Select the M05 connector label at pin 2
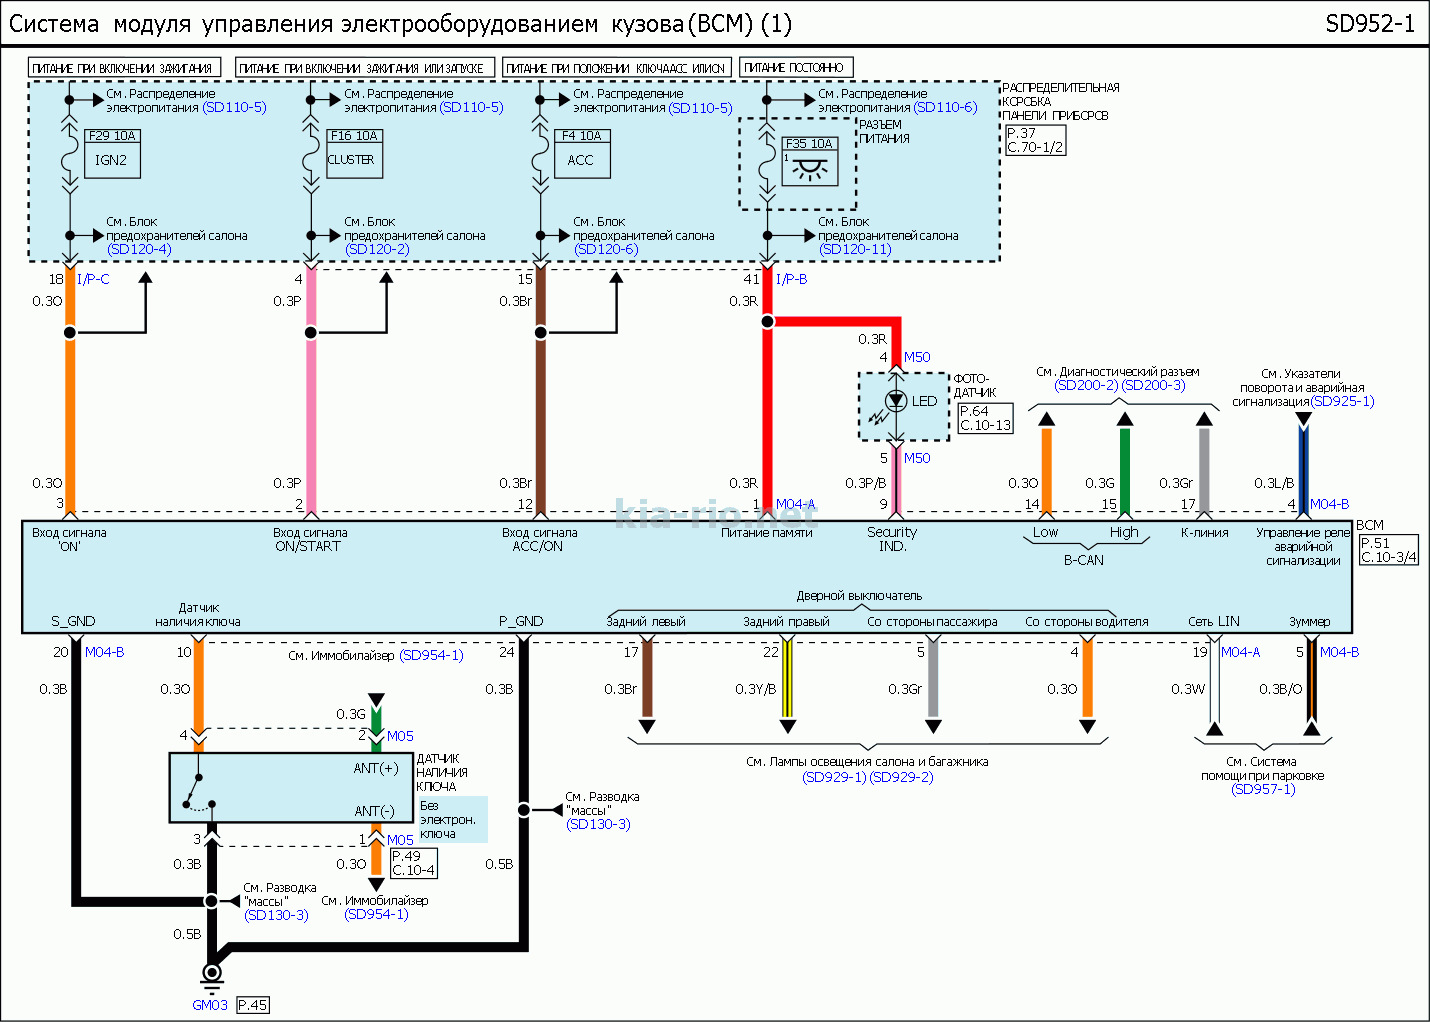 click(x=400, y=736)
